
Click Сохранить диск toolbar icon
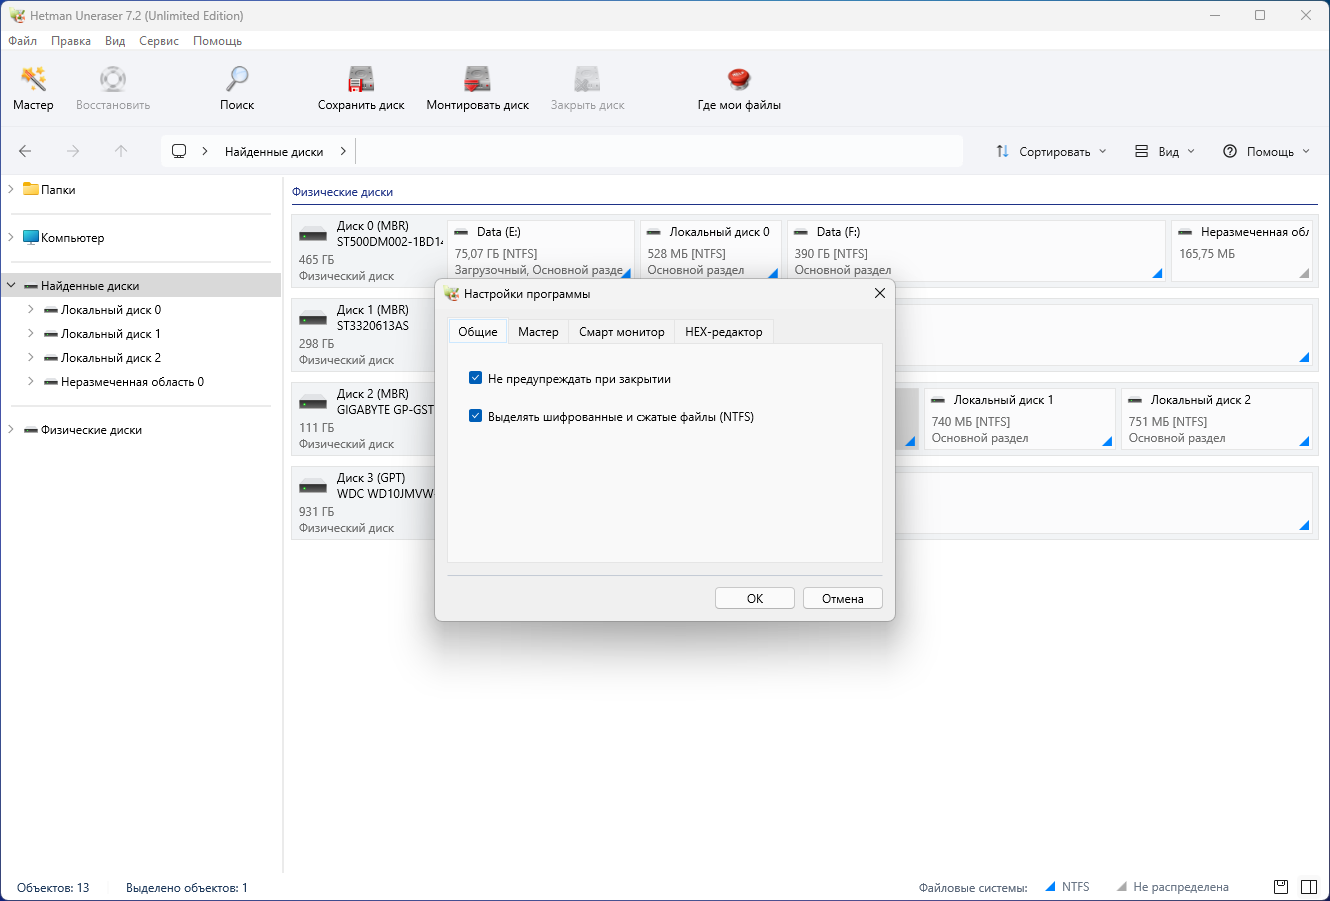[361, 80]
